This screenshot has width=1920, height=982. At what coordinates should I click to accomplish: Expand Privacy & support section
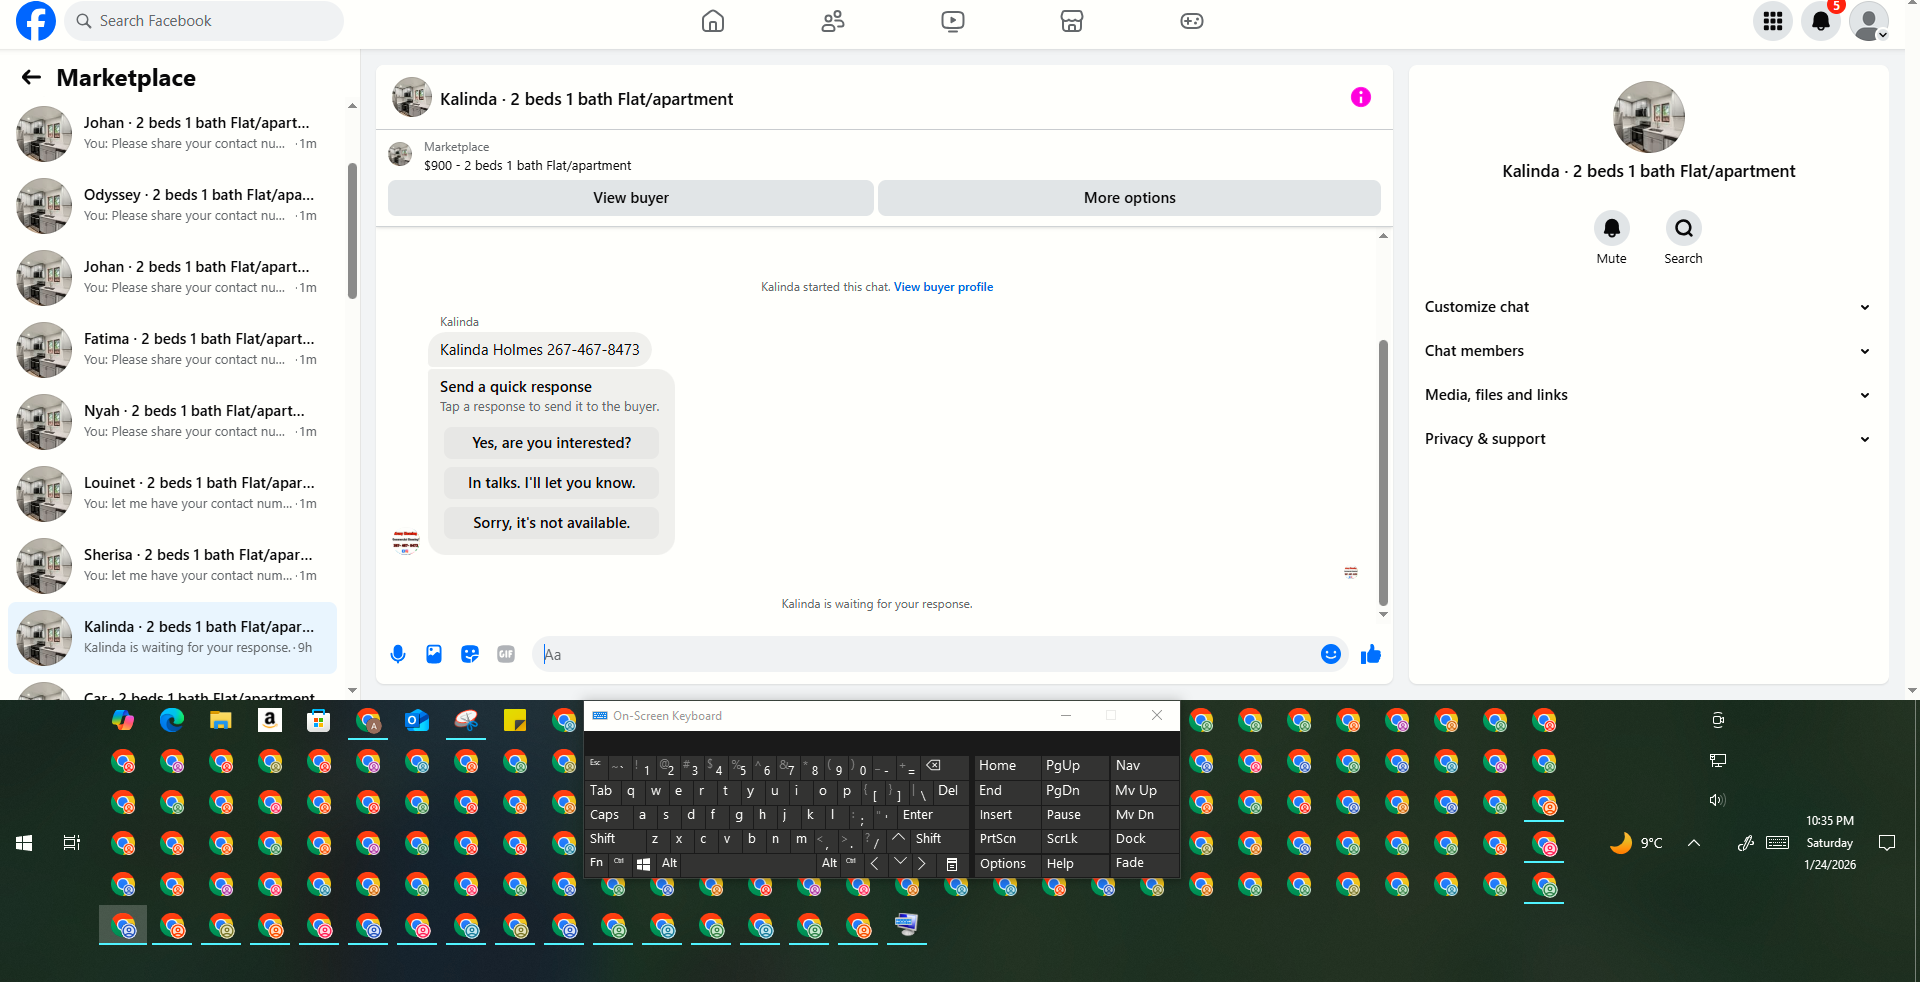point(1648,439)
